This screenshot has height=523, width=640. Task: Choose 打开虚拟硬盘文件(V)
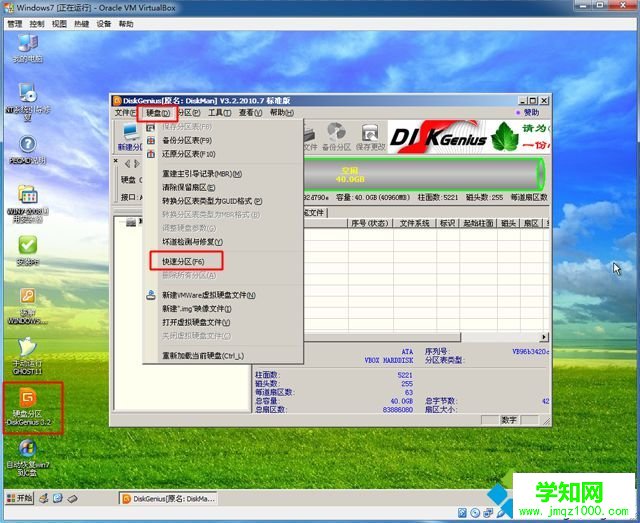(x=223, y=322)
